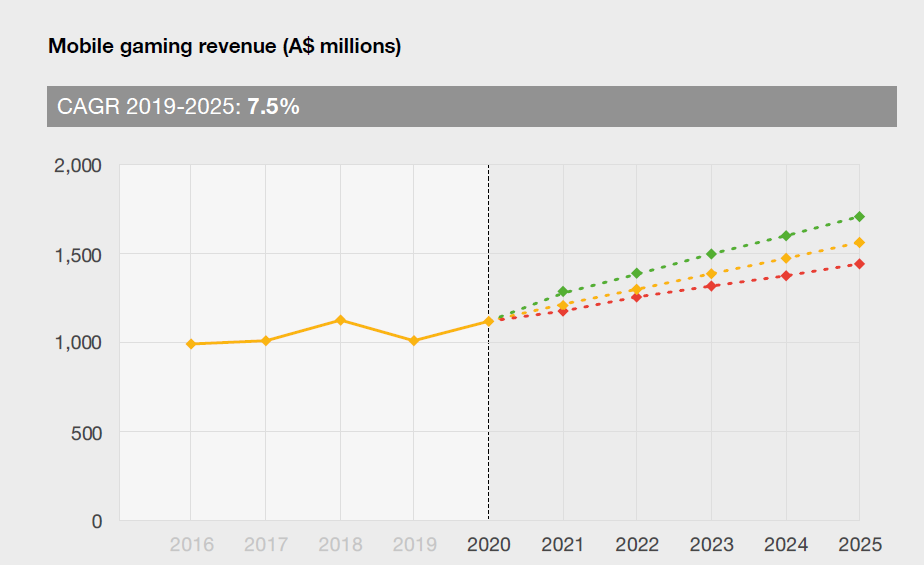Click the red 2023 data point
This screenshot has height=565, width=924.
(x=711, y=286)
